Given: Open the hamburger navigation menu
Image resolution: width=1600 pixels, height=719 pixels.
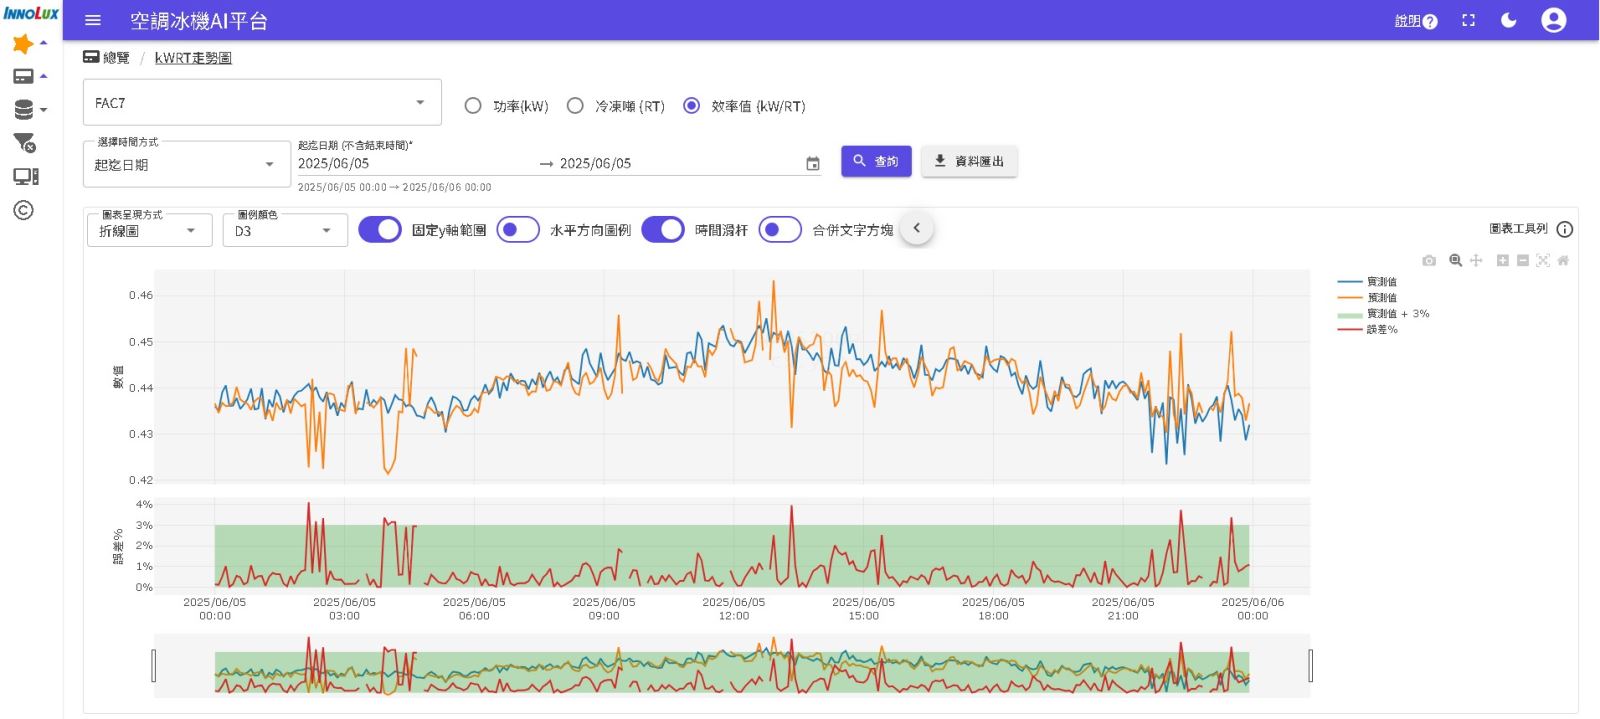Looking at the screenshot, I should [93, 21].
